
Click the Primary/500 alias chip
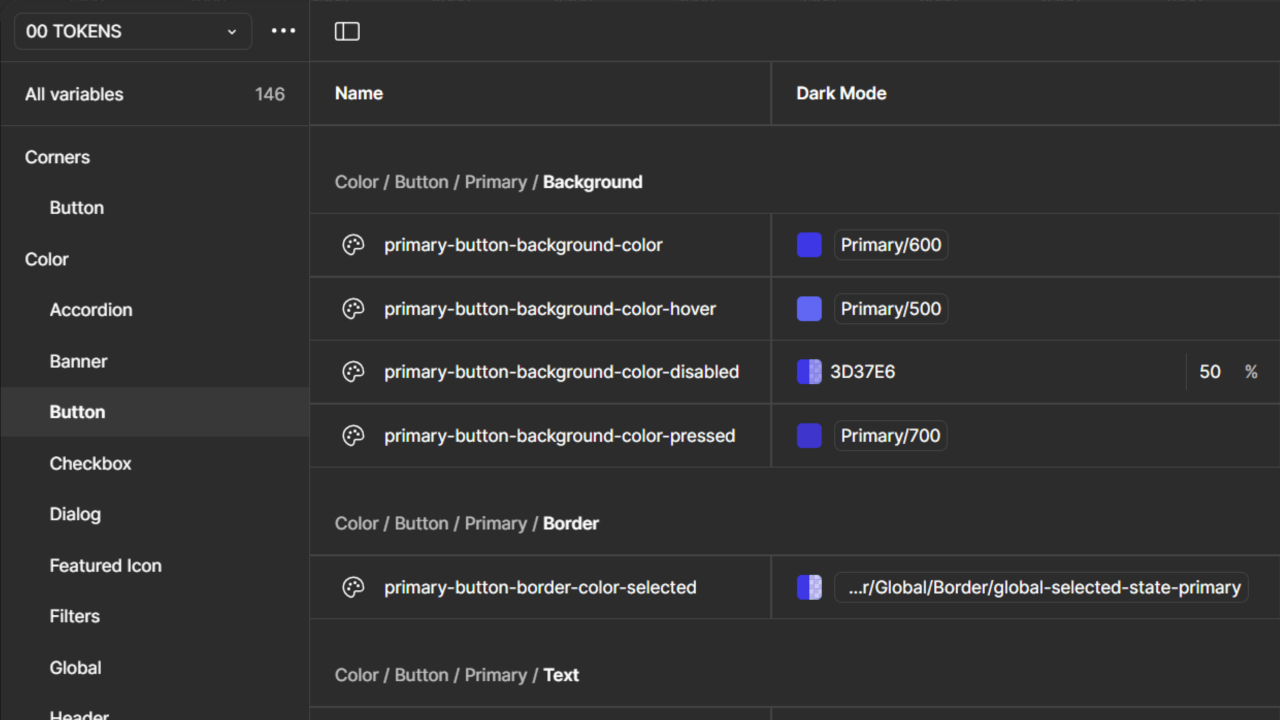(x=890, y=309)
